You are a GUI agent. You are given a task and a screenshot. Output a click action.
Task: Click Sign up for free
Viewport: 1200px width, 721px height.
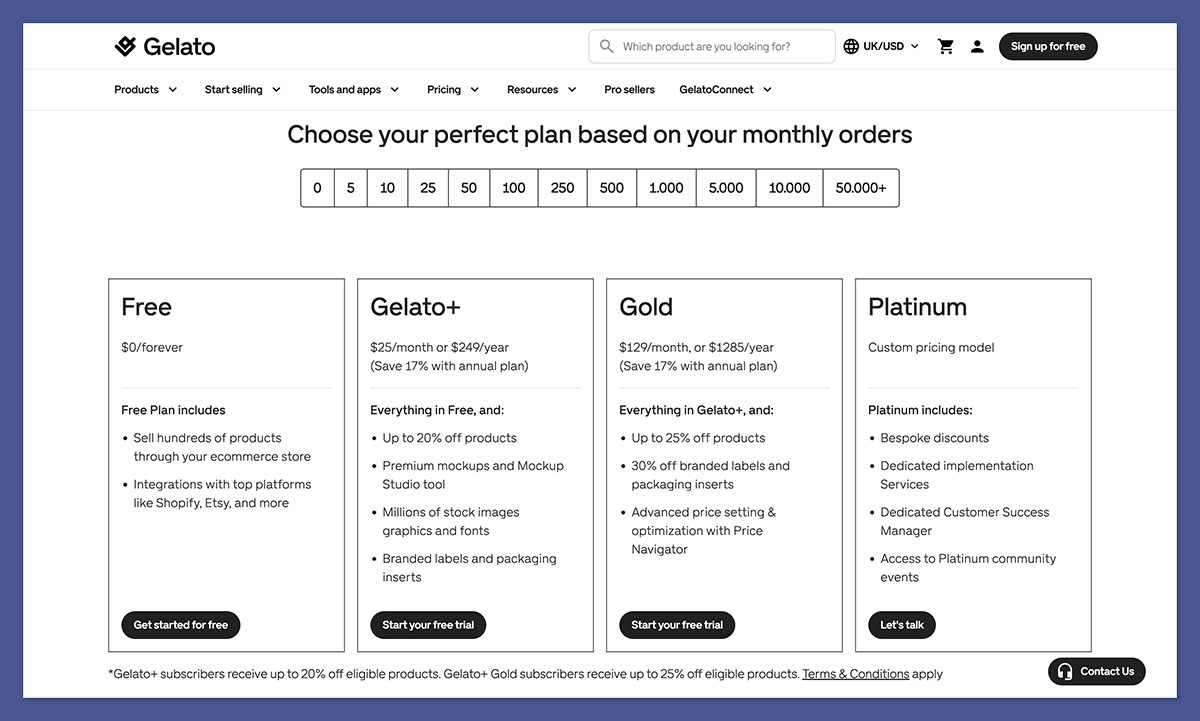coord(1048,45)
